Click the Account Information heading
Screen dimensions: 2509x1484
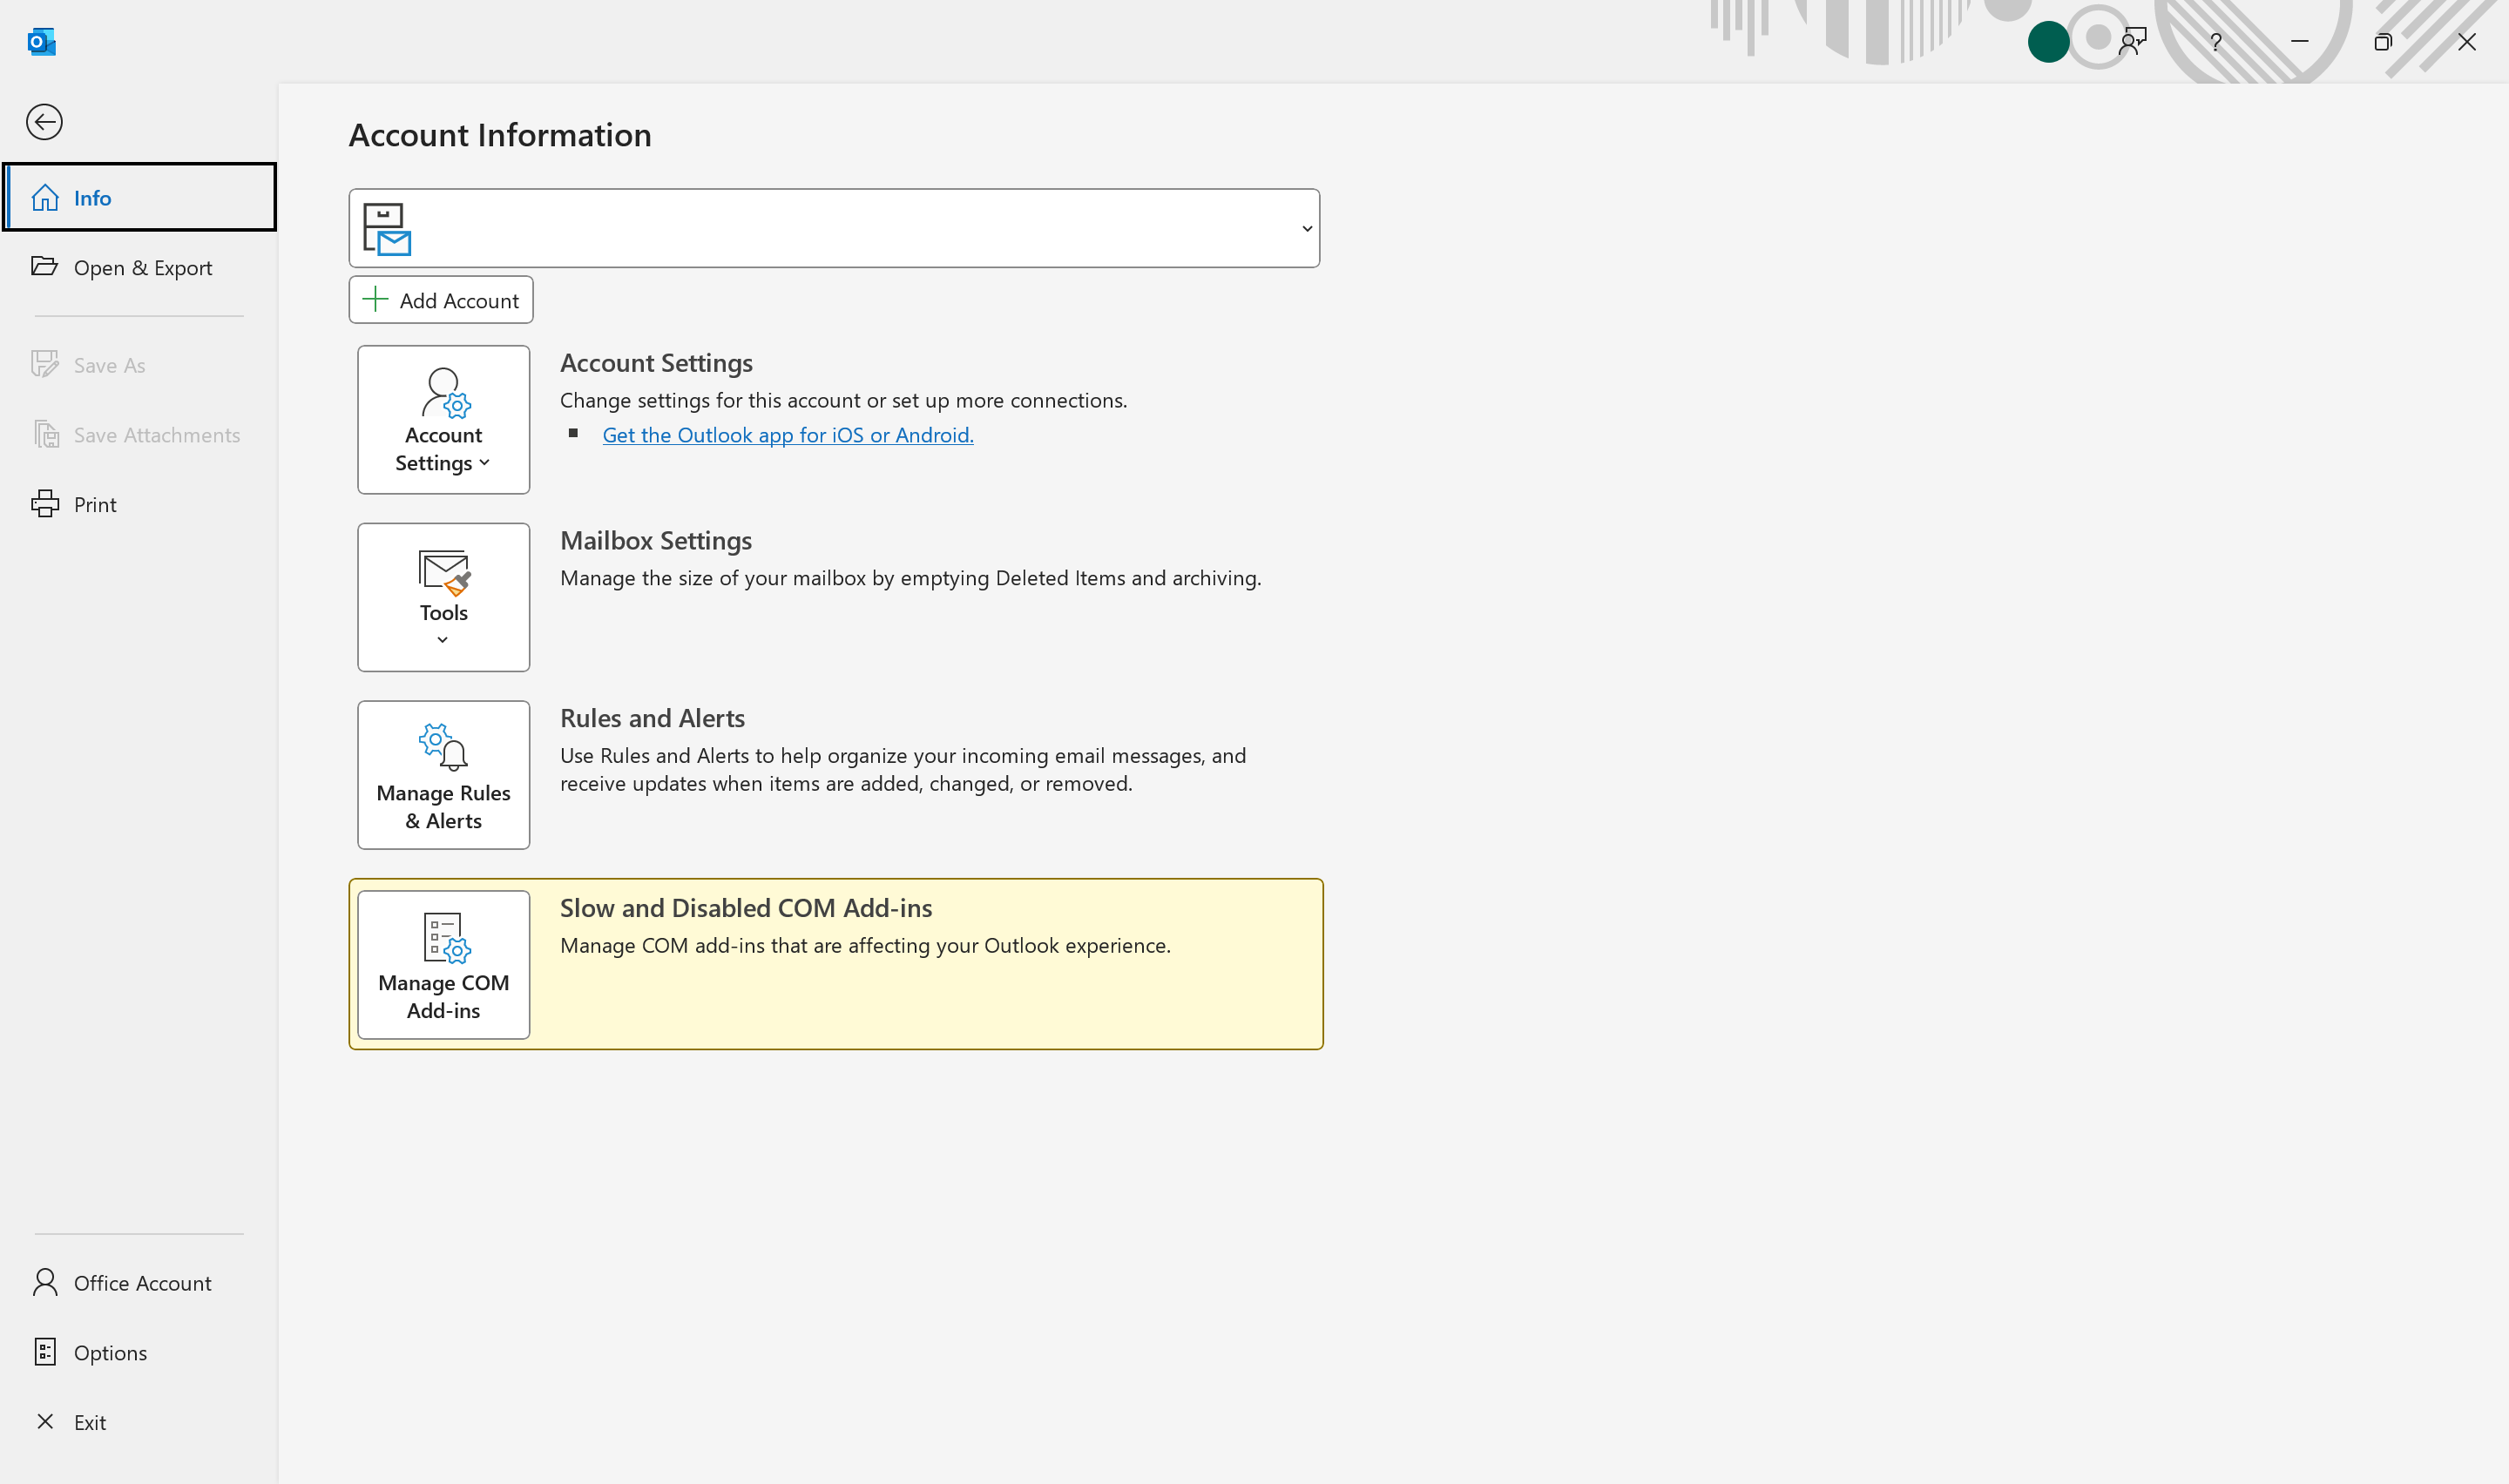pyautogui.click(x=500, y=135)
